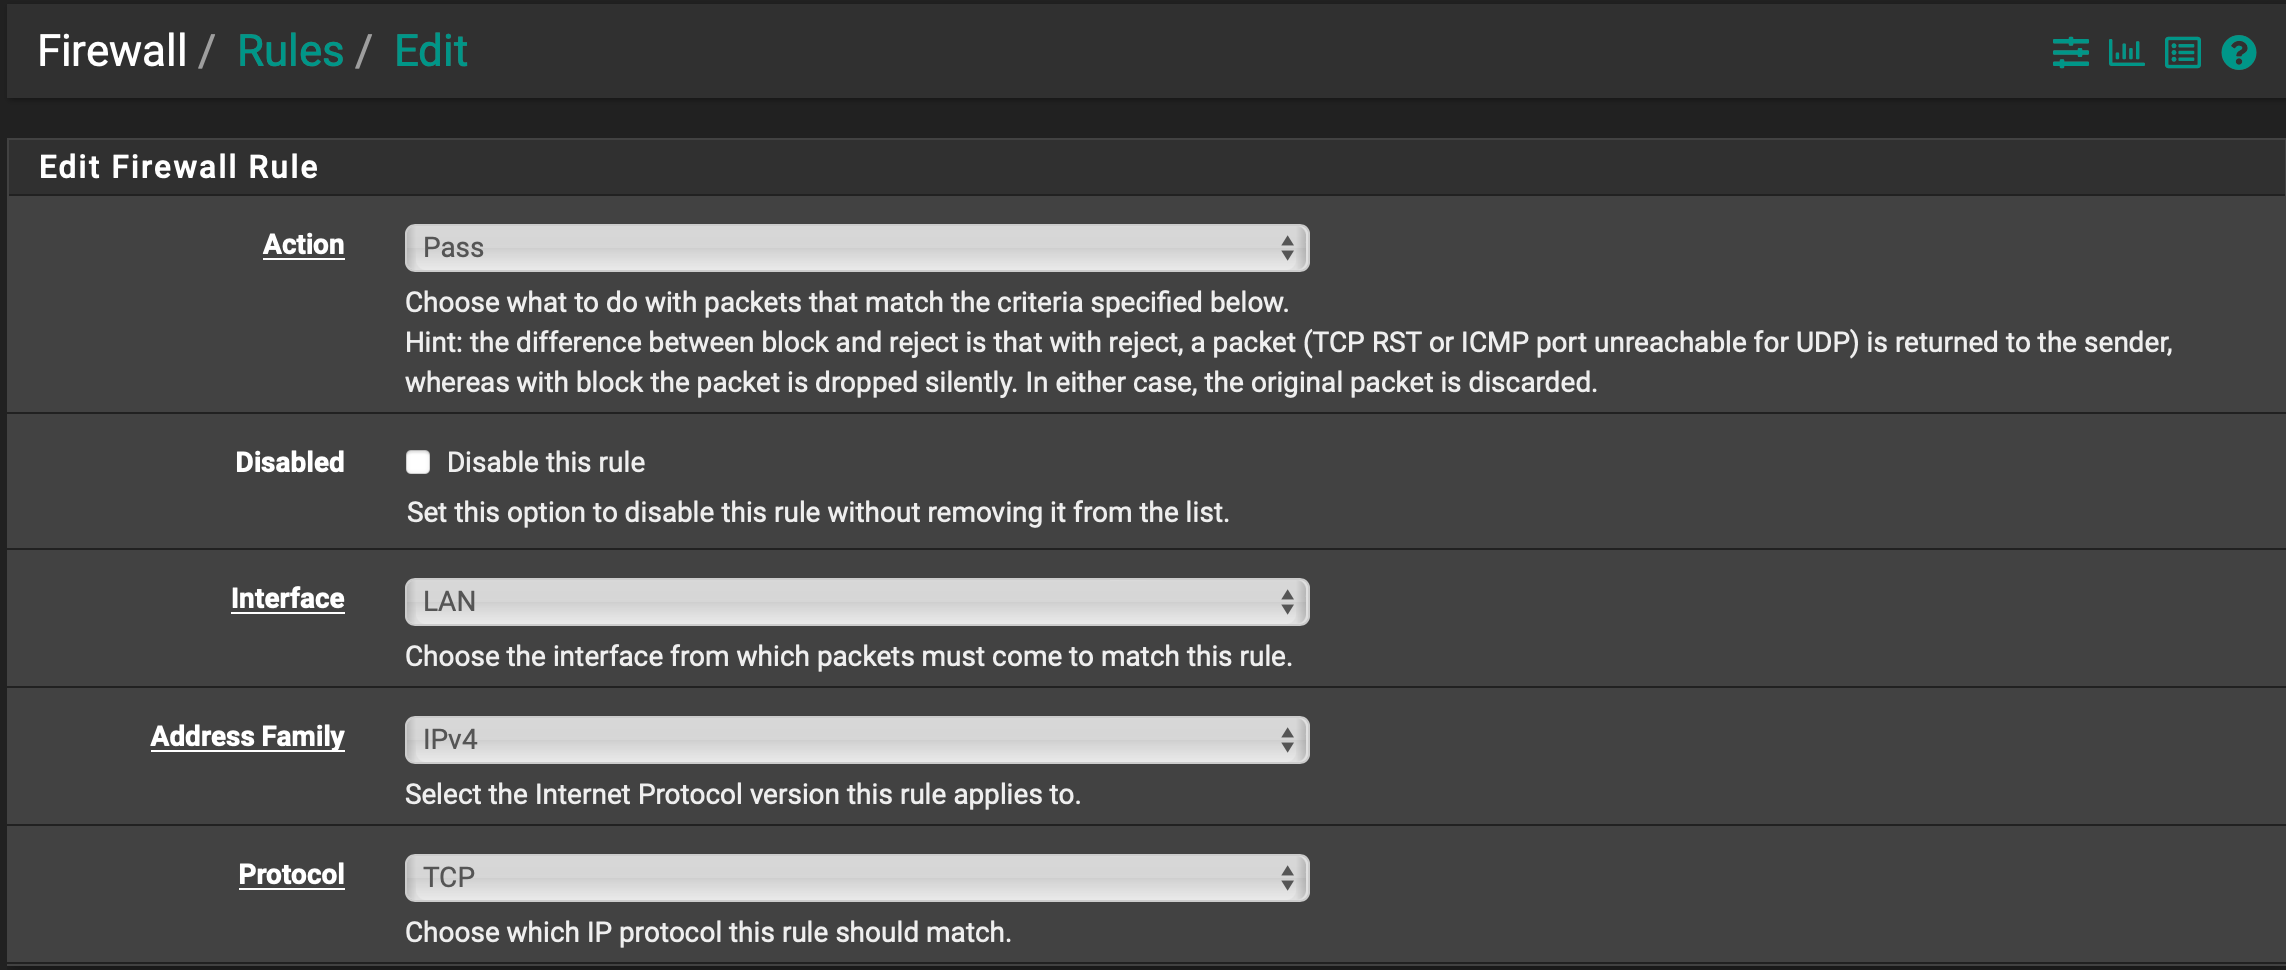This screenshot has height=970, width=2286.
Task: Click the bold Disabled field label
Action: point(289,462)
